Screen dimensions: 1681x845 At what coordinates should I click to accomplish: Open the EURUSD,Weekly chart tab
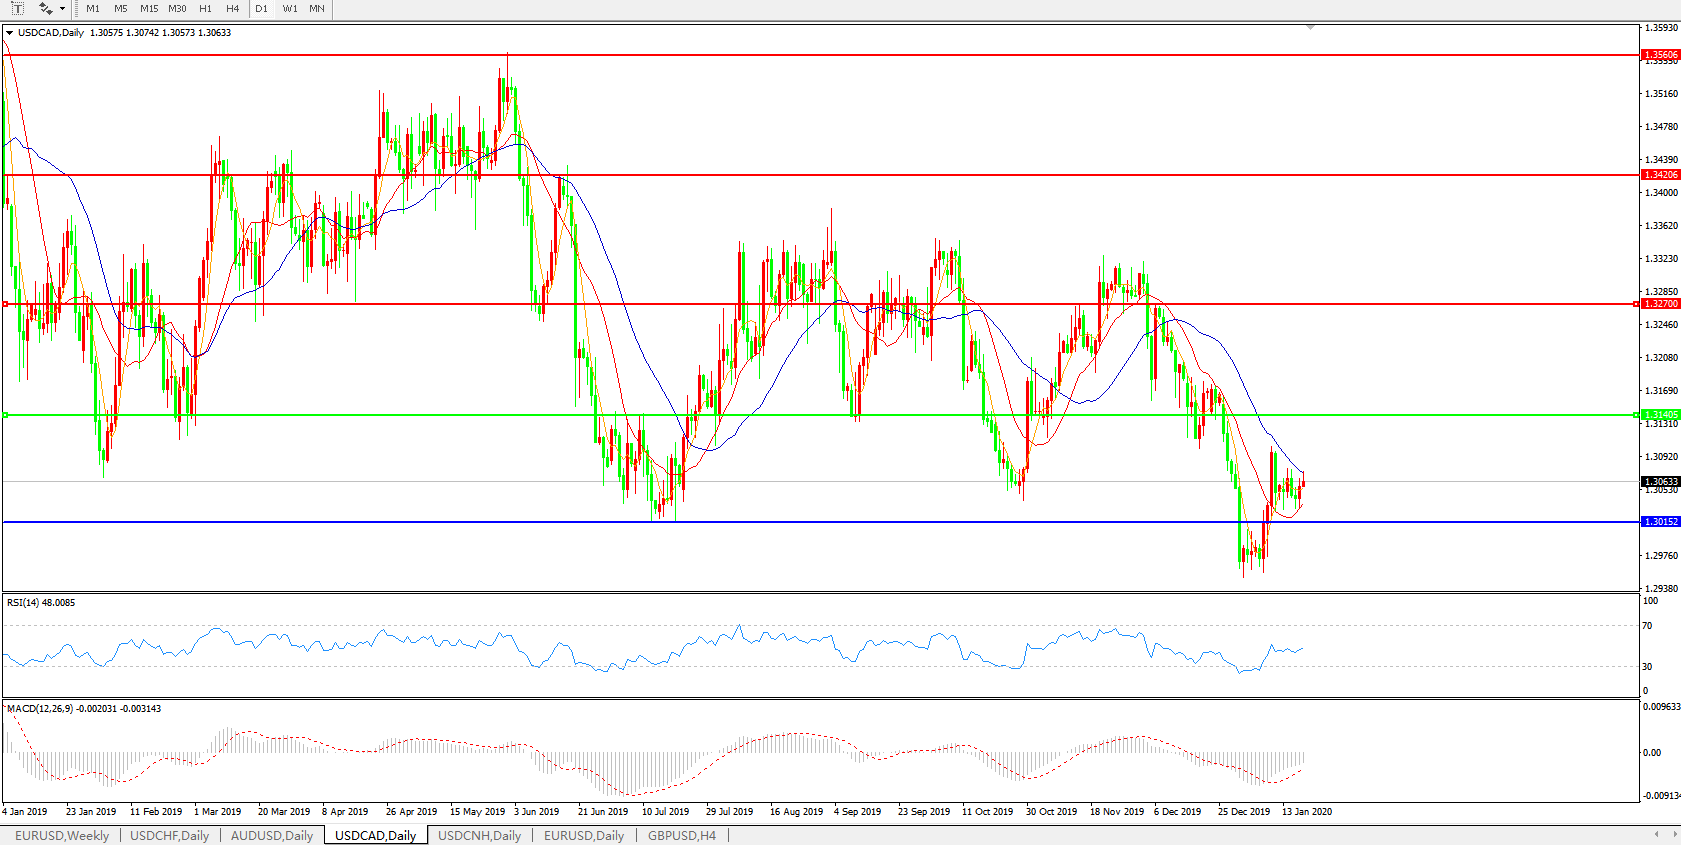tap(62, 835)
